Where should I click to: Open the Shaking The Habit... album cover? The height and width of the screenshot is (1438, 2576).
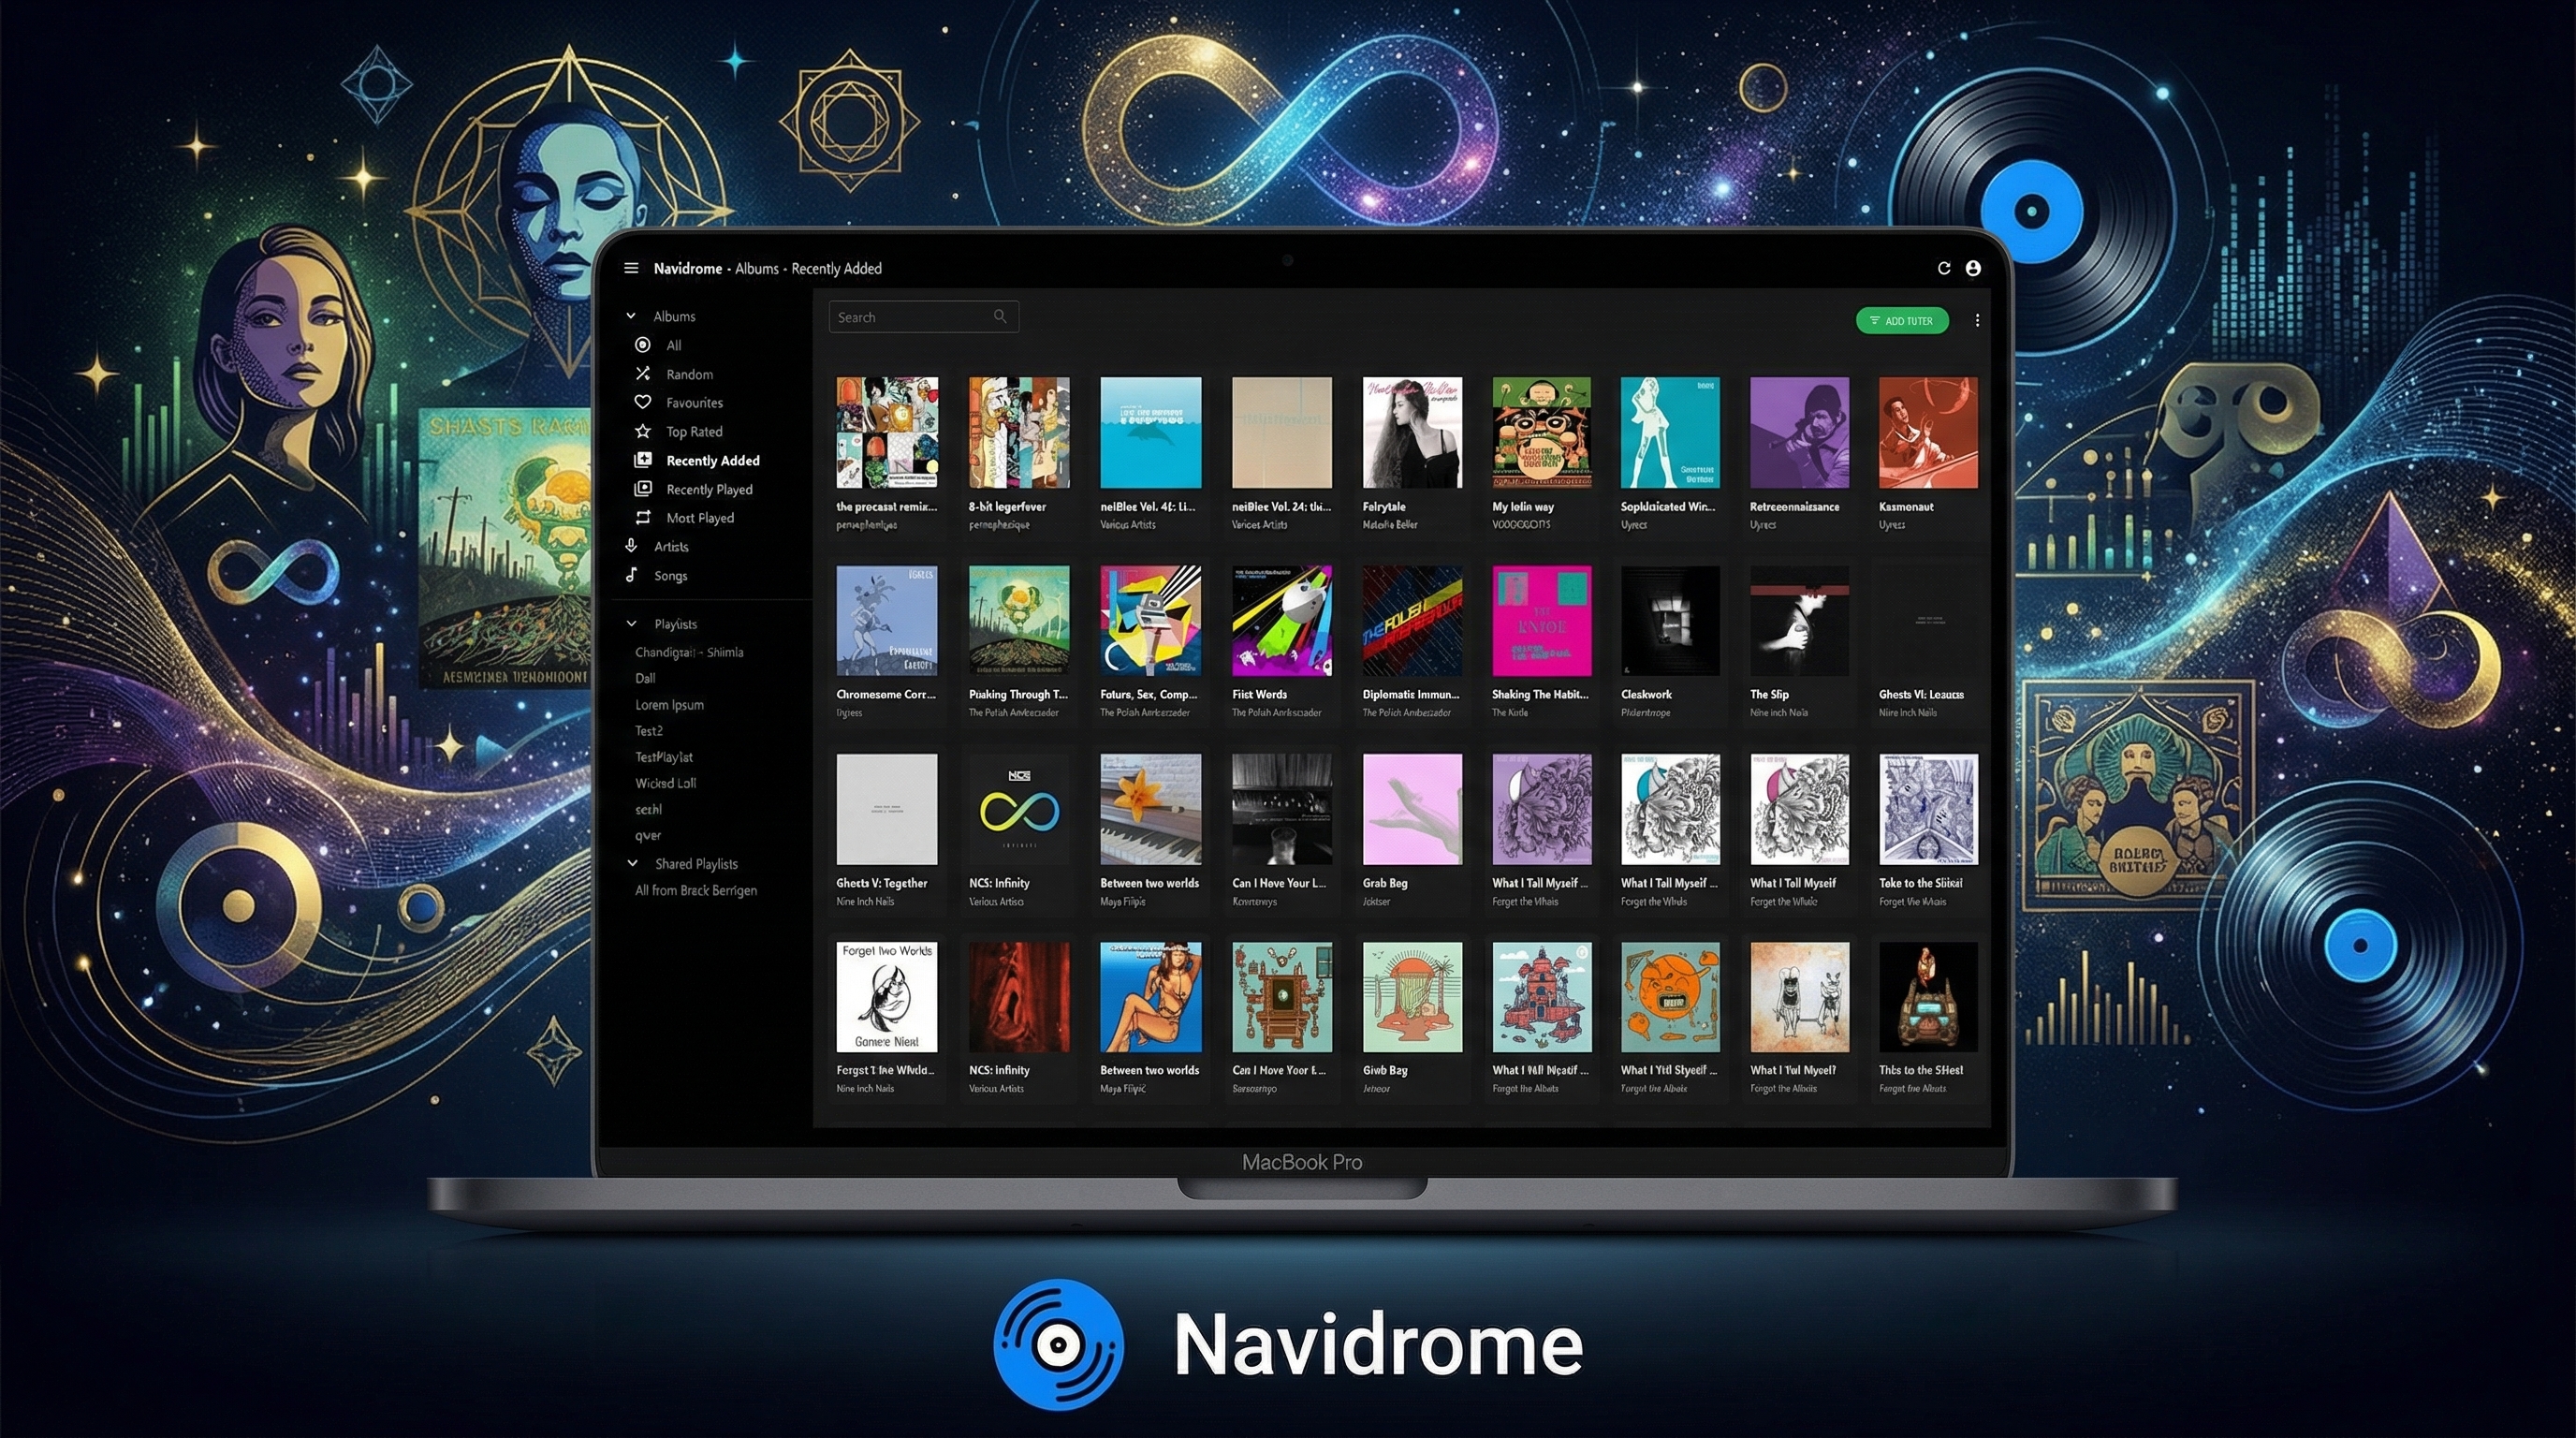coord(1541,620)
